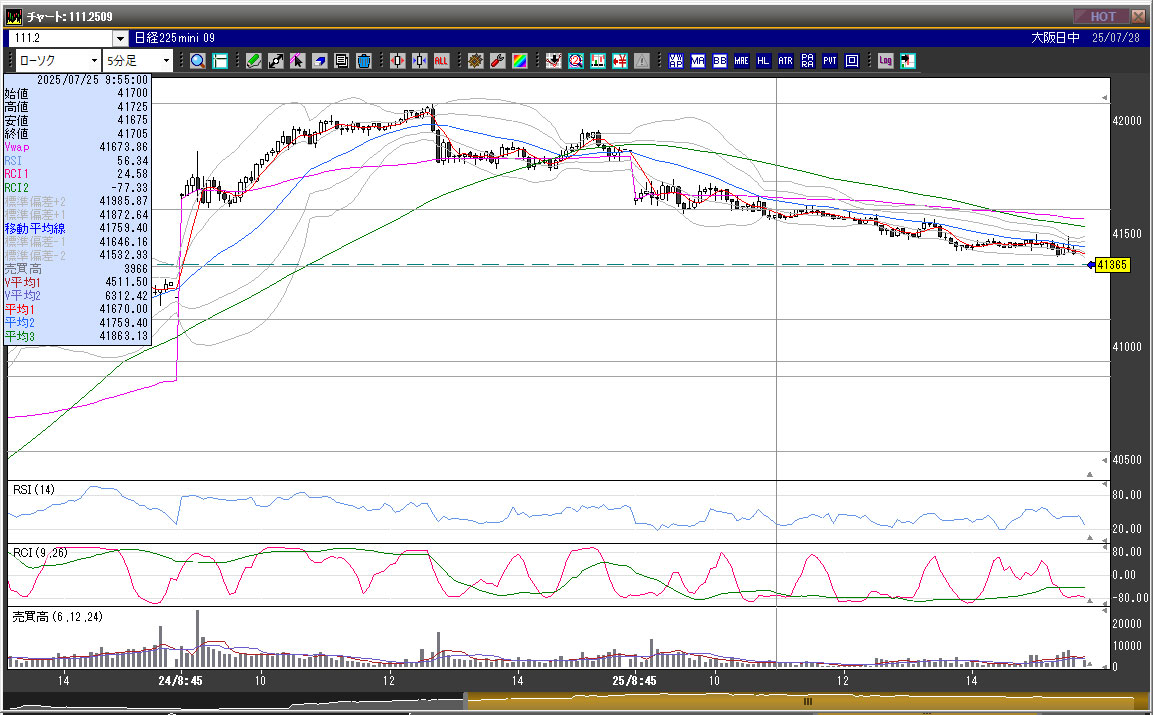This screenshot has width=1153, height=715.
Task: Click the red-green bar chart icon
Action: coord(598,61)
